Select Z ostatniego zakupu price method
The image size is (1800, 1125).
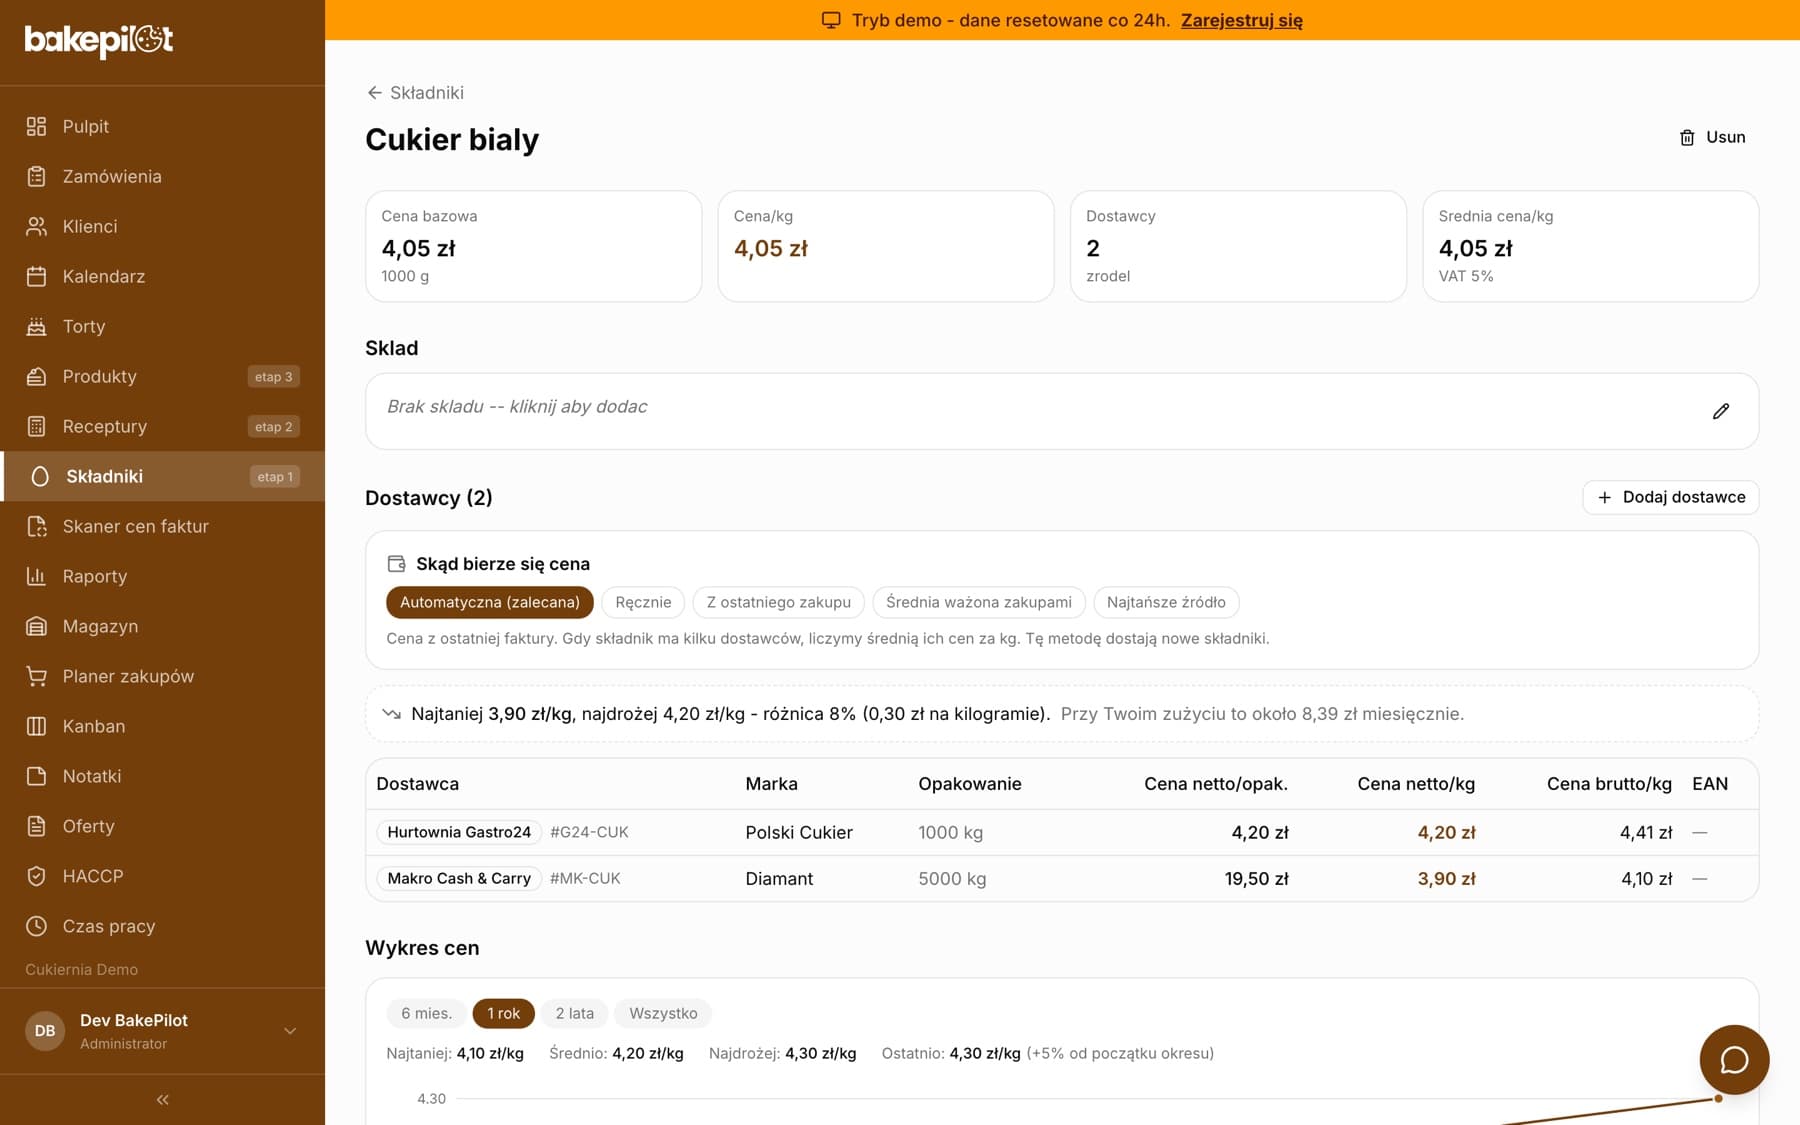tap(778, 602)
